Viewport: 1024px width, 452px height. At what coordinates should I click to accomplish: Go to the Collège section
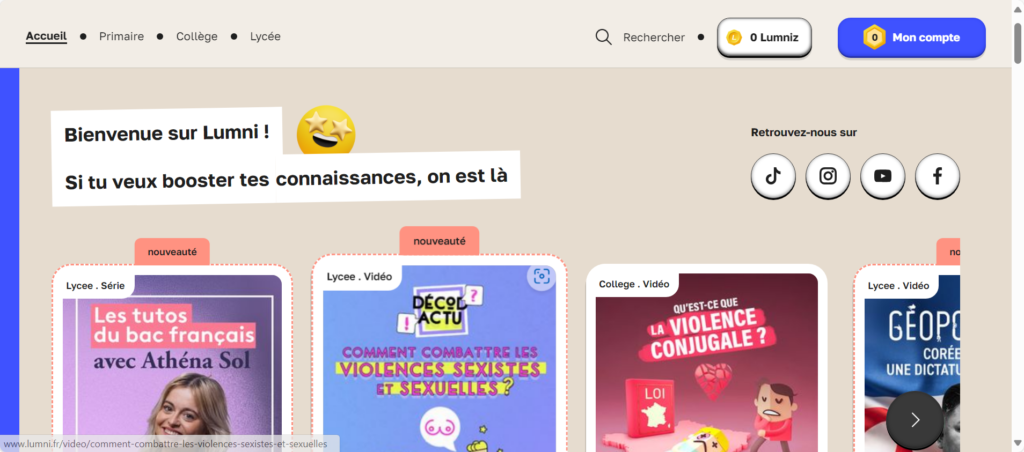pos(197,37)
